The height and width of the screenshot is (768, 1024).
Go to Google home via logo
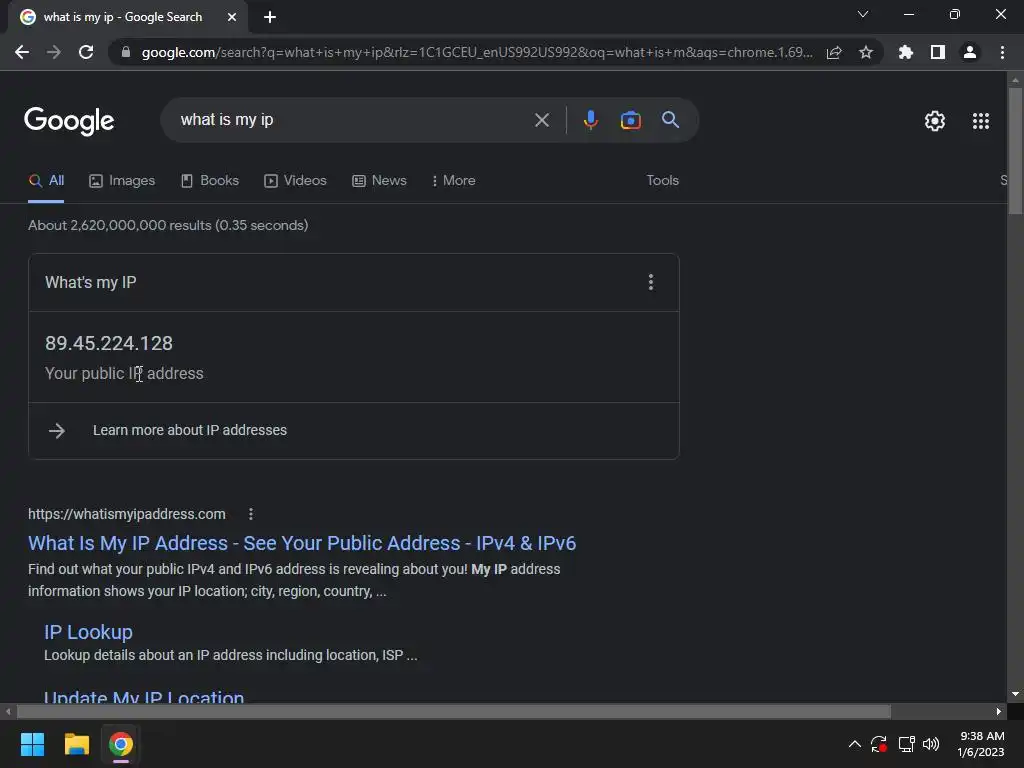tap(69, 121)
